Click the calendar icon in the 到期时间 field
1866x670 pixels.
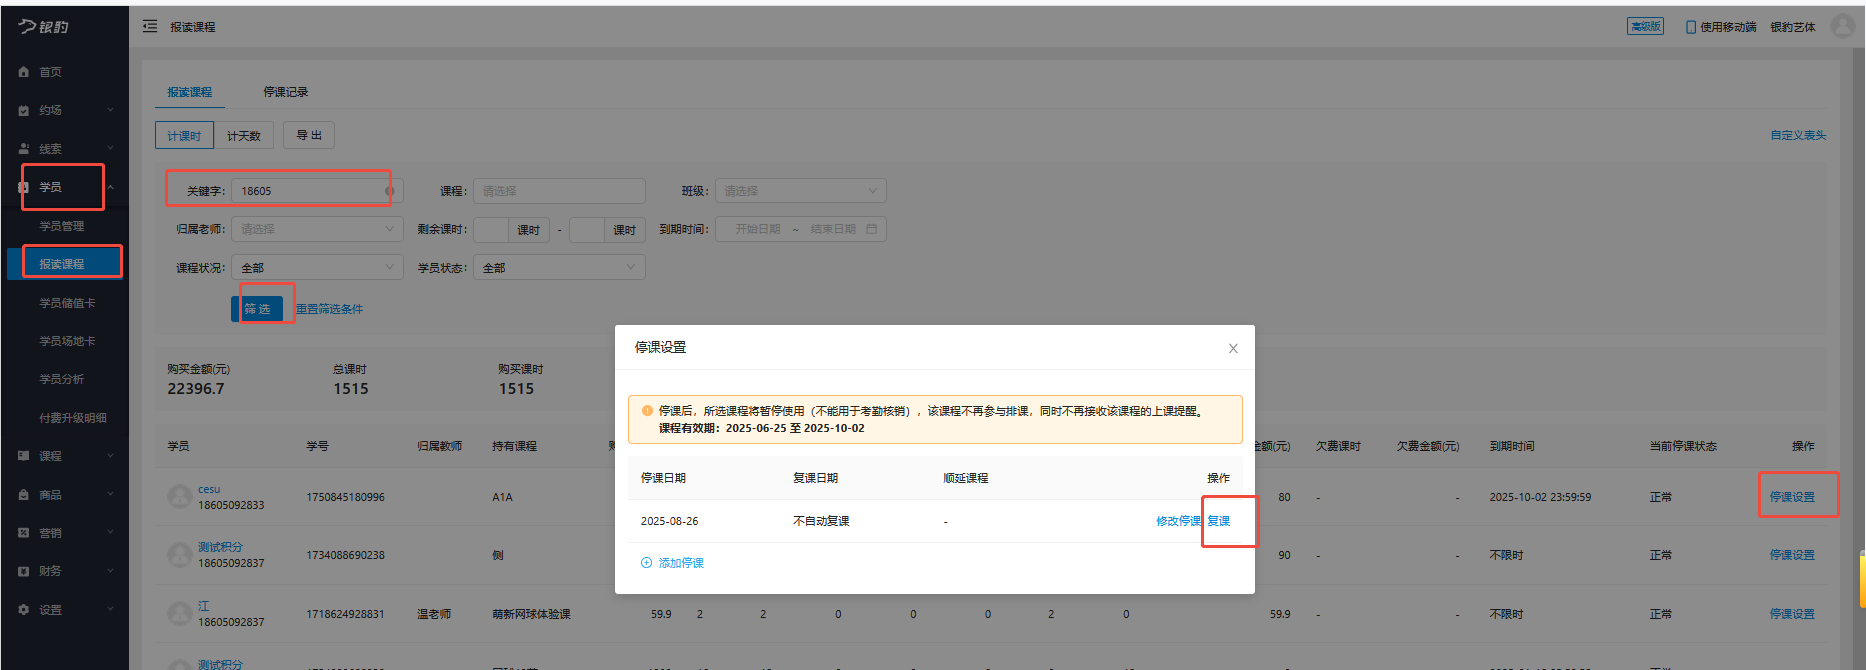872,229
